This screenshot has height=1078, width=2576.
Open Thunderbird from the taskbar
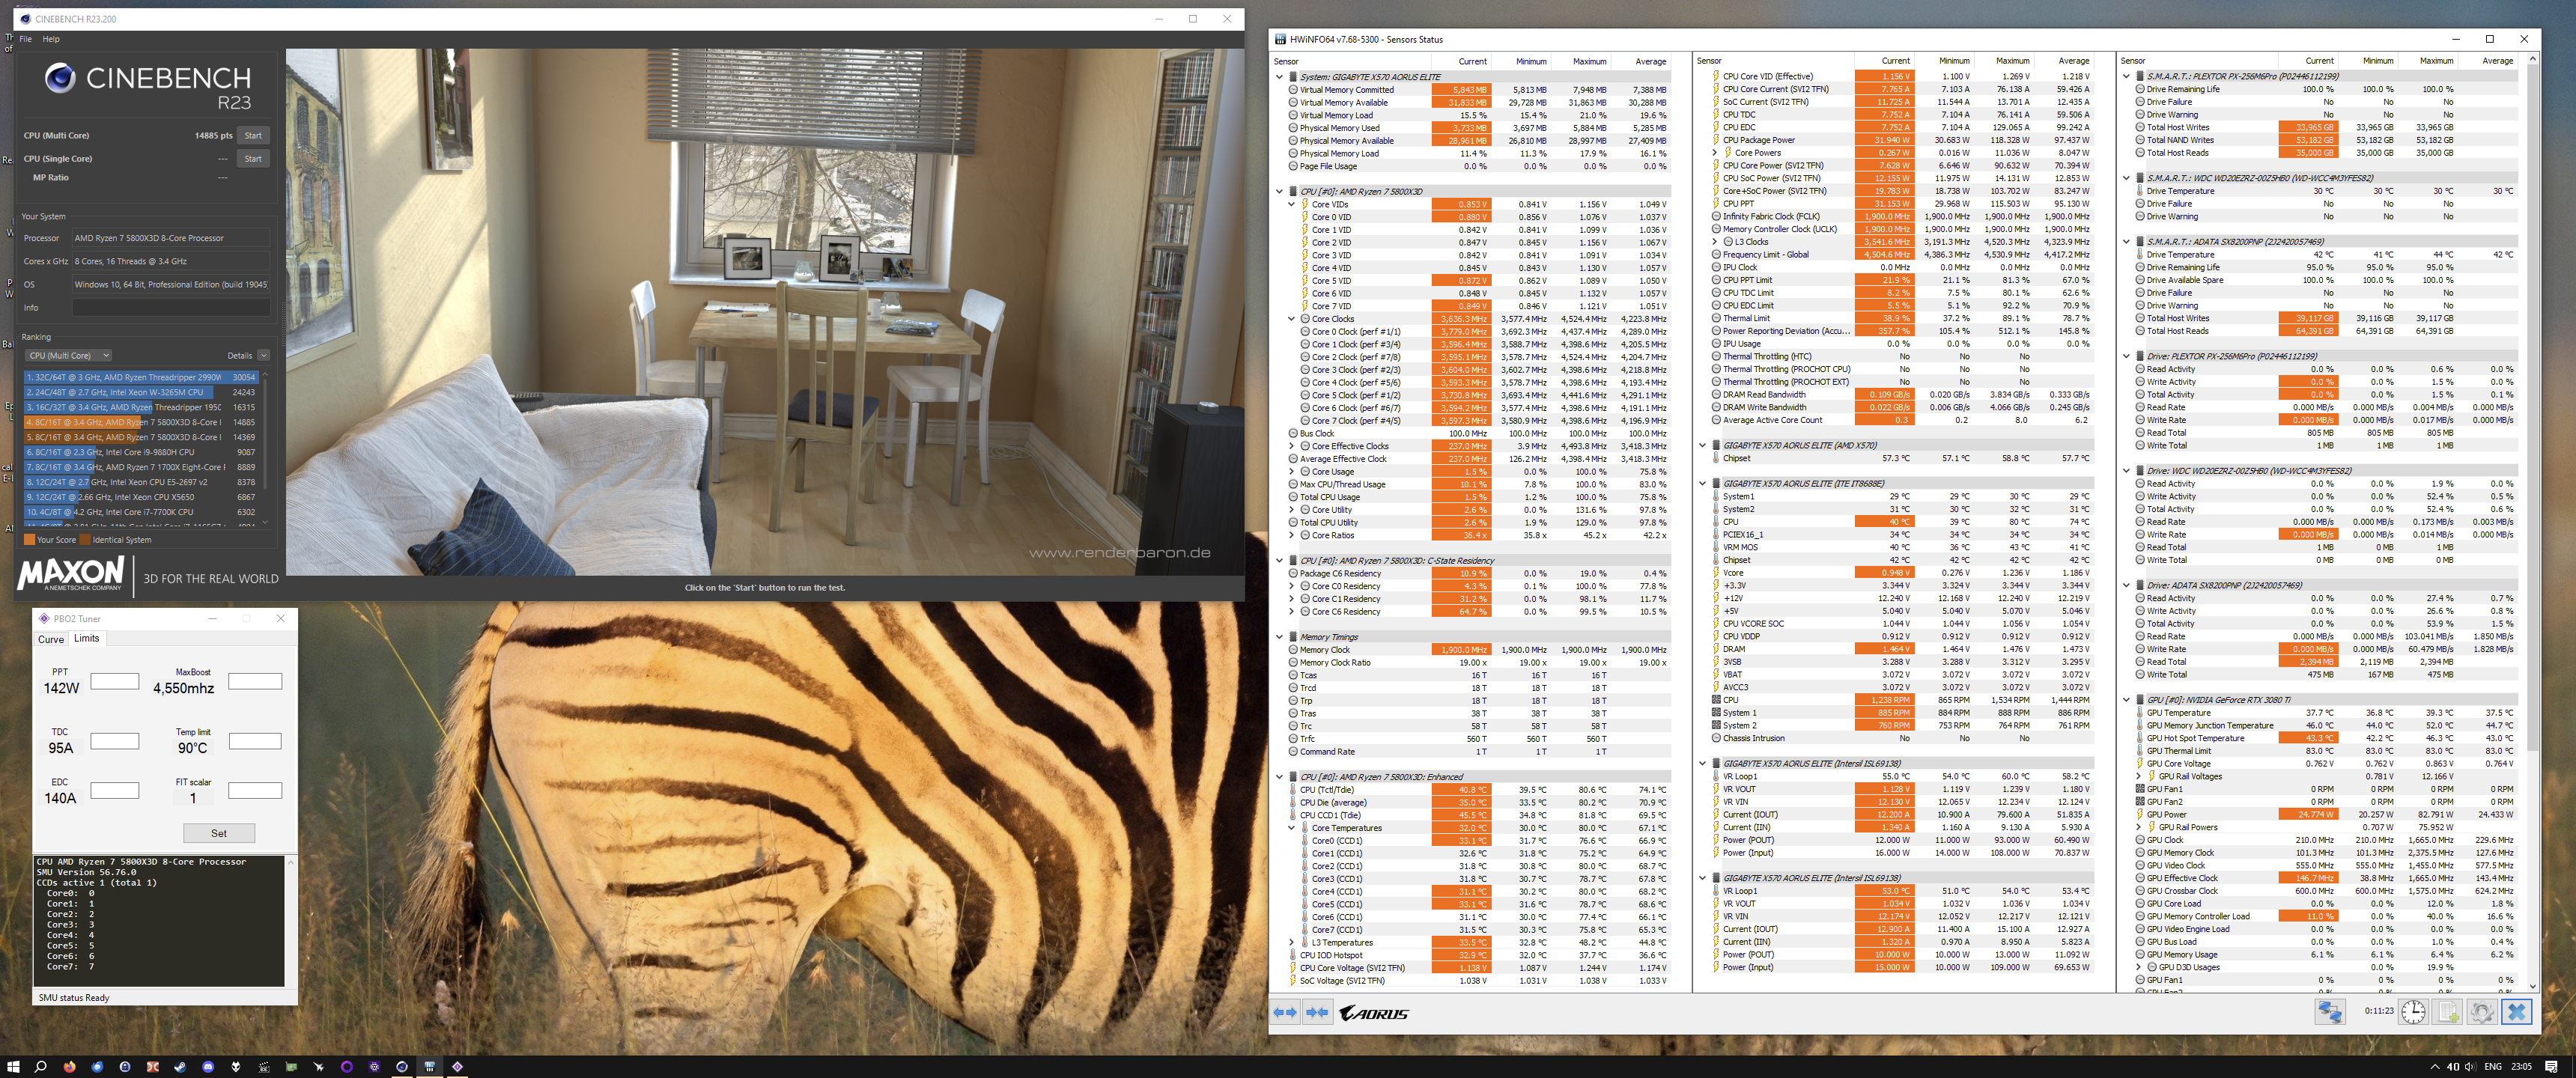pyautogui.click(x=97, y=1066)
